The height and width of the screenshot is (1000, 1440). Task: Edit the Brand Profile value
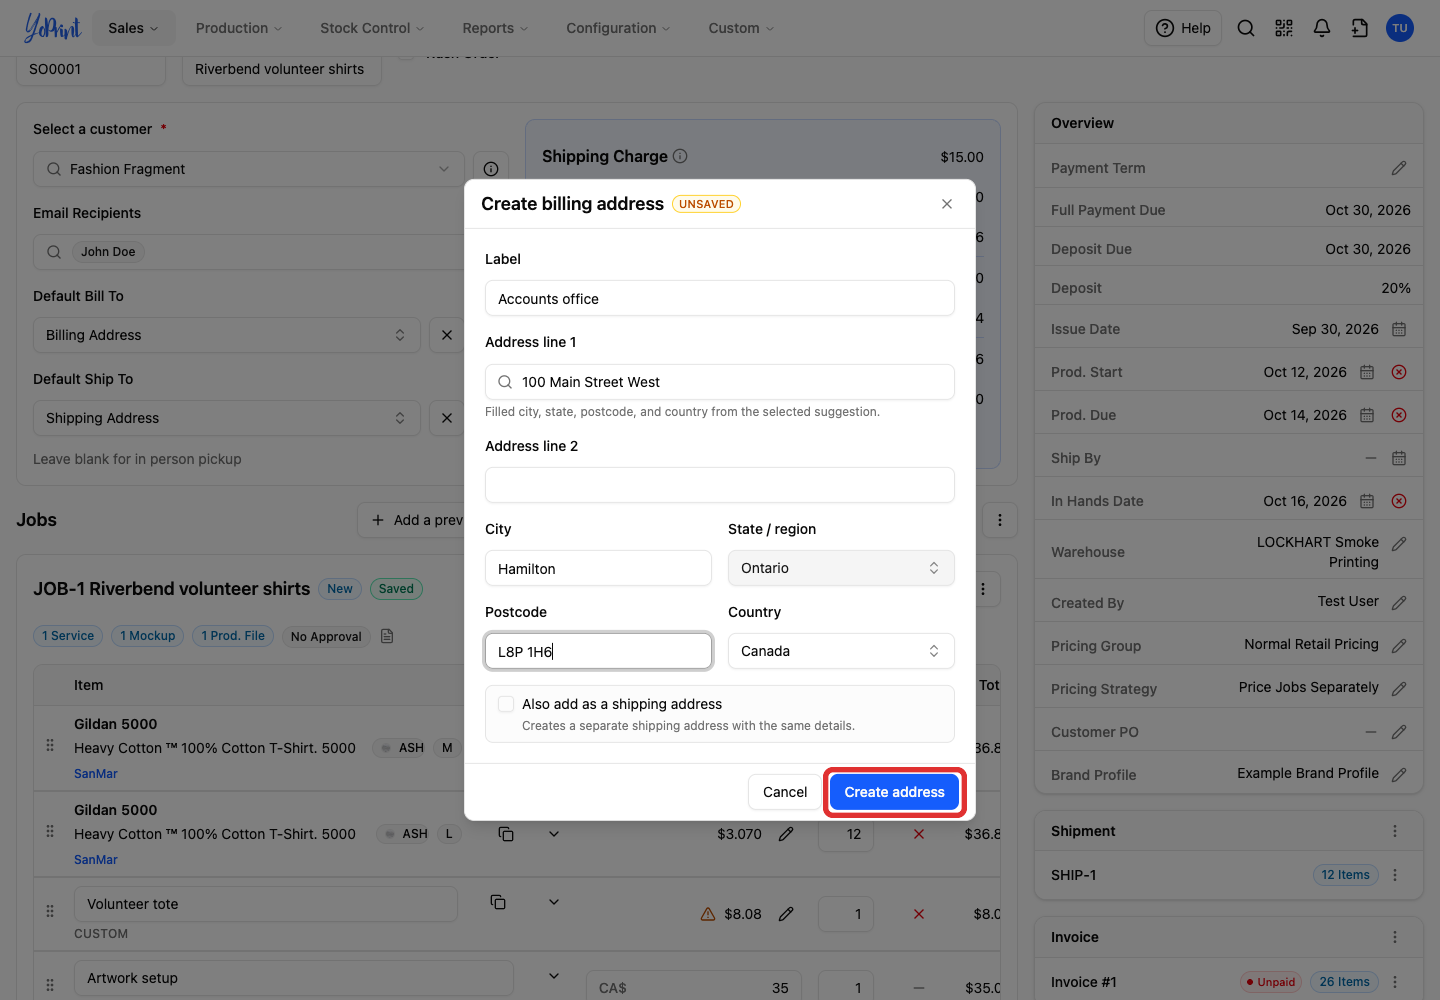[x=1399, y=775]
